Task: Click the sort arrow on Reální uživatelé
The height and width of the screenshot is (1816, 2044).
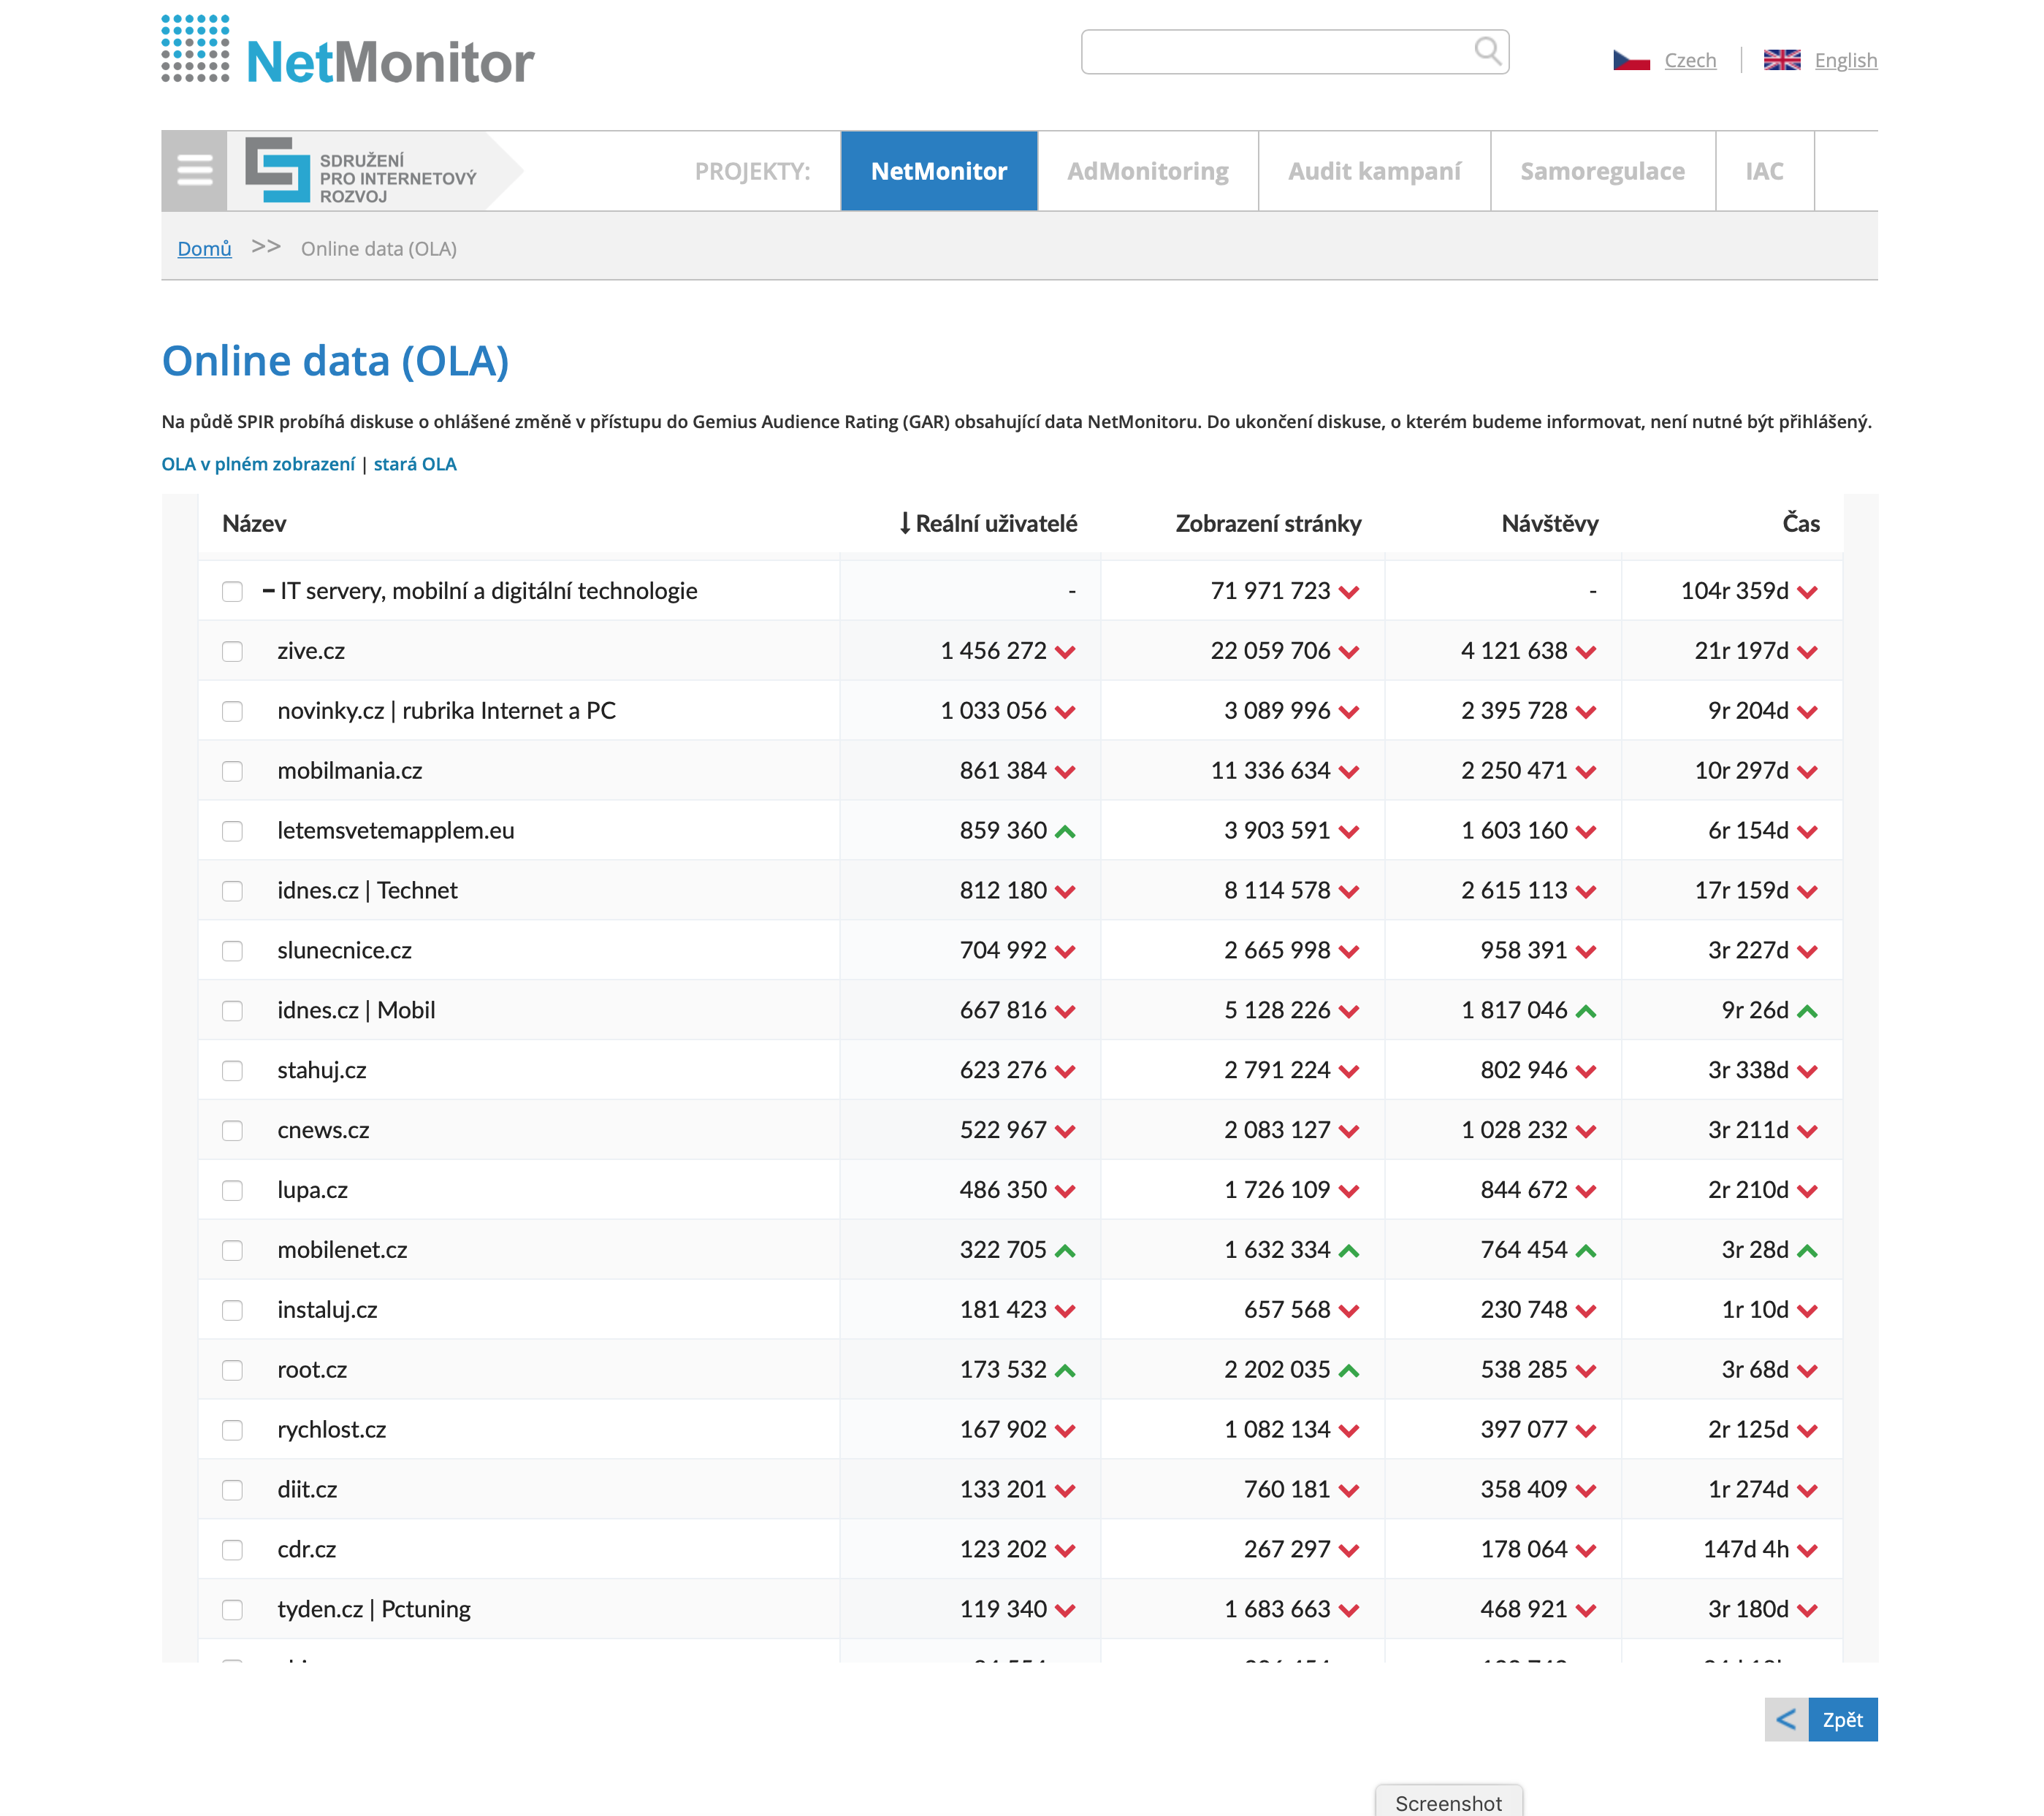Action: (x=904, y=523)
